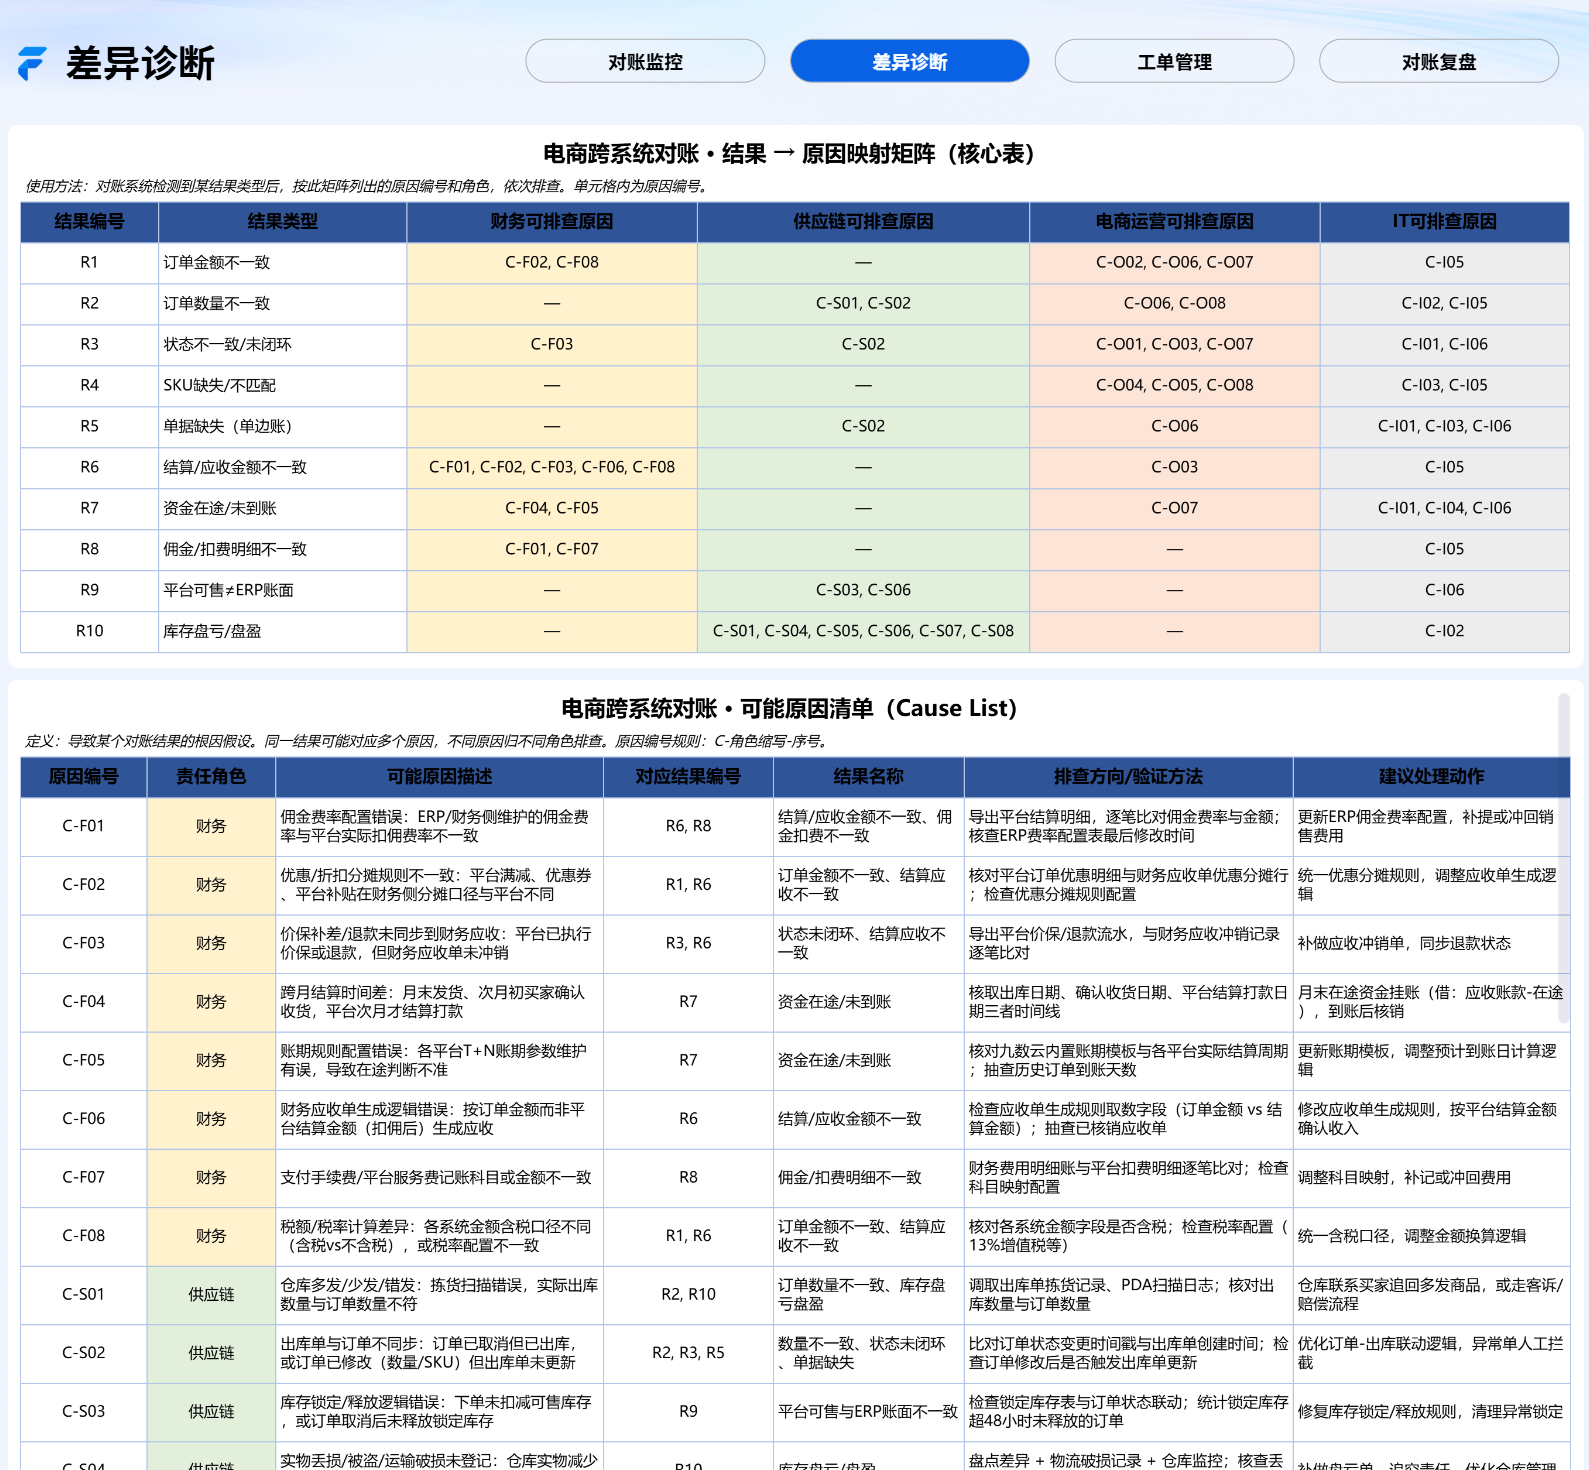
Task: Click the 结果类型 column header
Action: [x=283, y=222]
